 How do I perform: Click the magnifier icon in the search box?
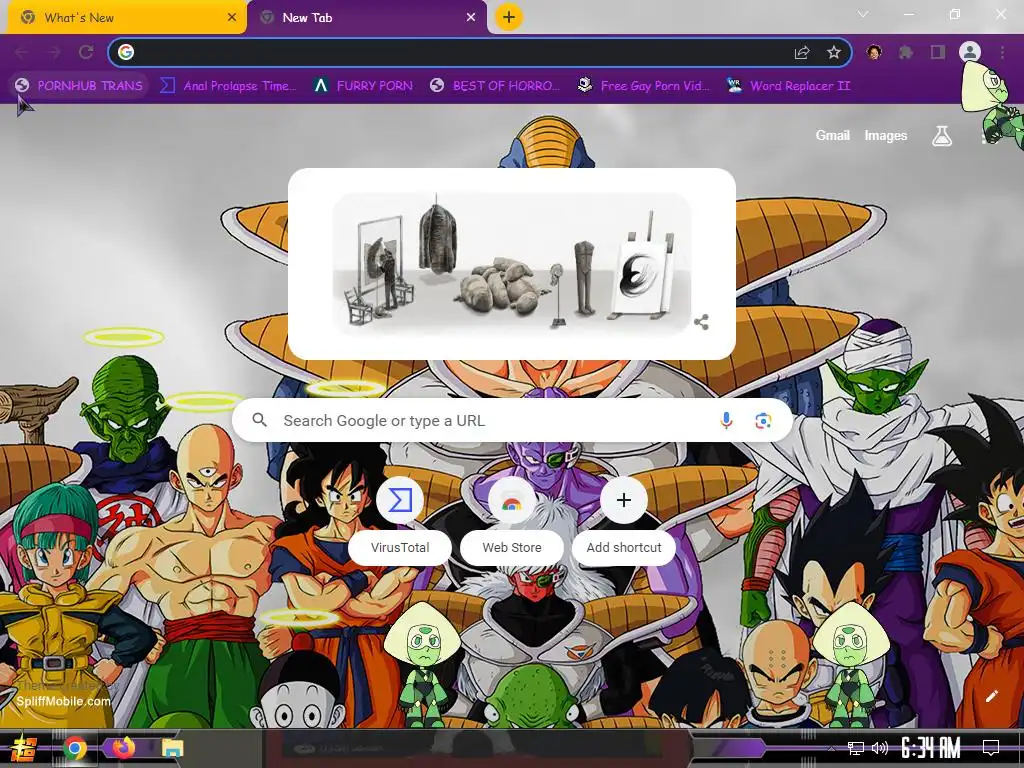point(259,420)
